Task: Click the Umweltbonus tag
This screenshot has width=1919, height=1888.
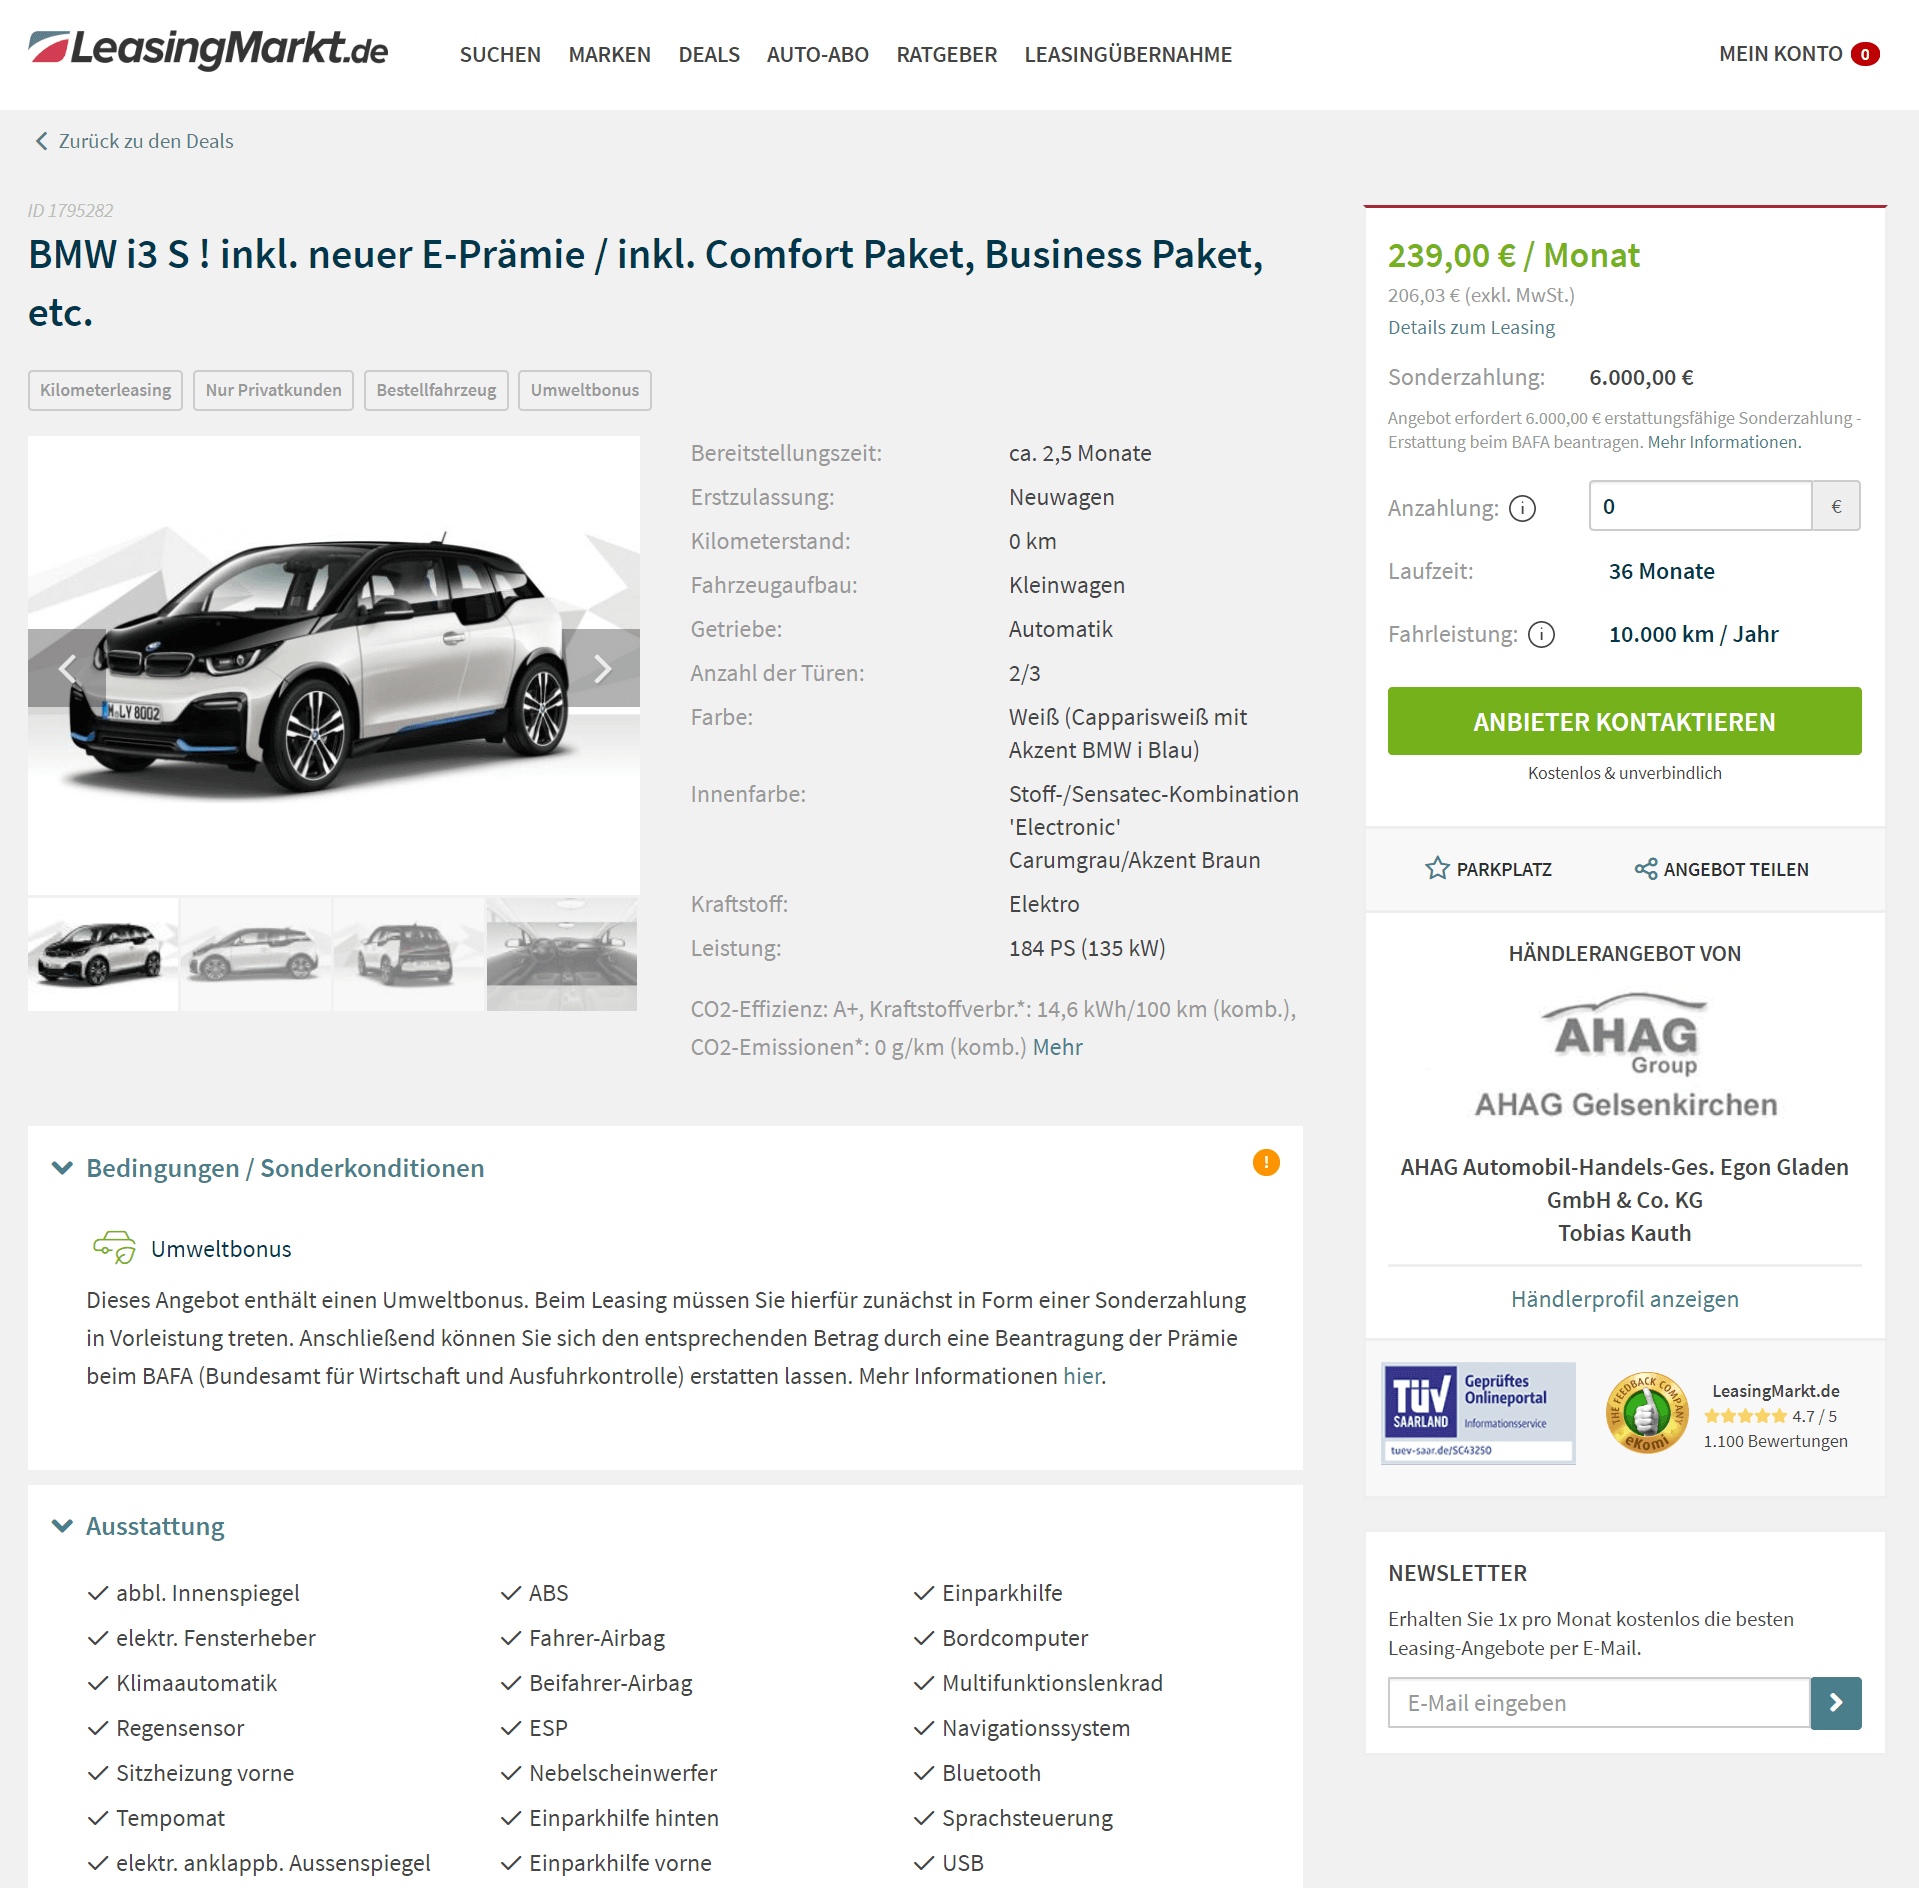Action: coord(585,390)
